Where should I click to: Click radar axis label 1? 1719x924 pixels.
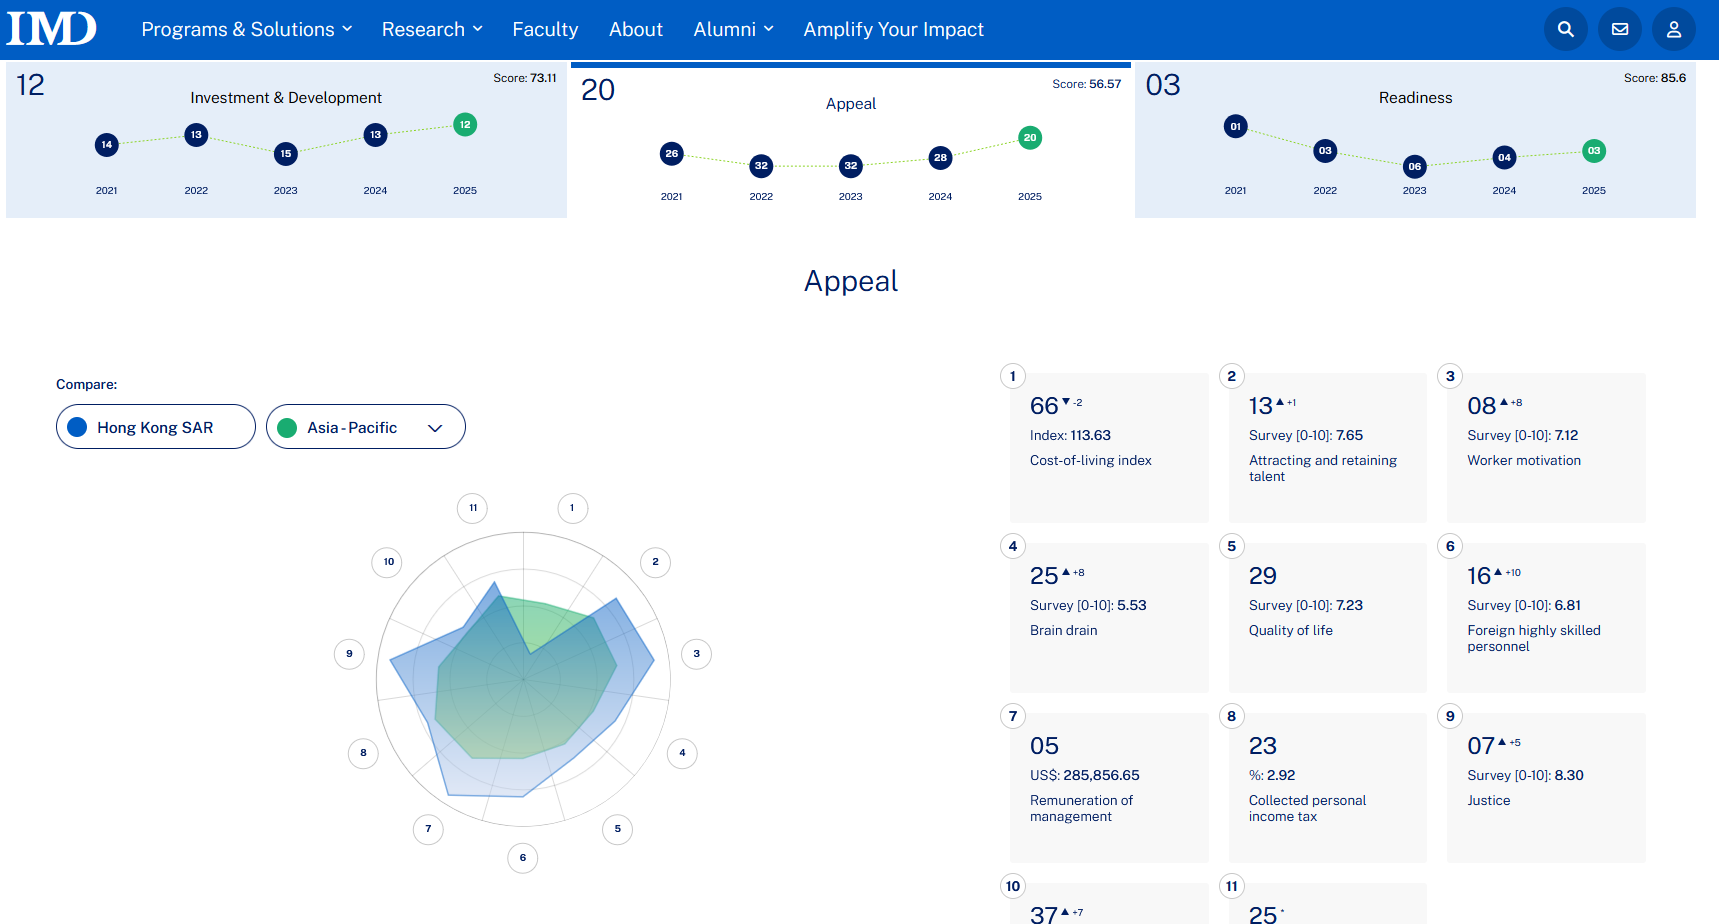click(573, 508)
